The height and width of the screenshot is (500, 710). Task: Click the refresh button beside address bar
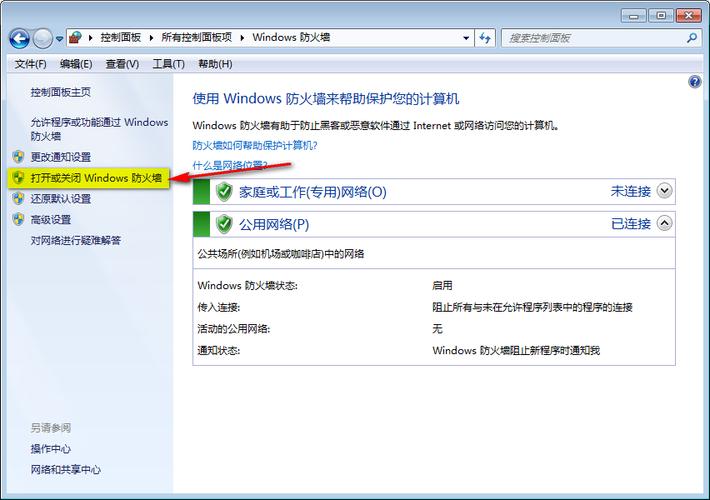(x=485, y=38)
